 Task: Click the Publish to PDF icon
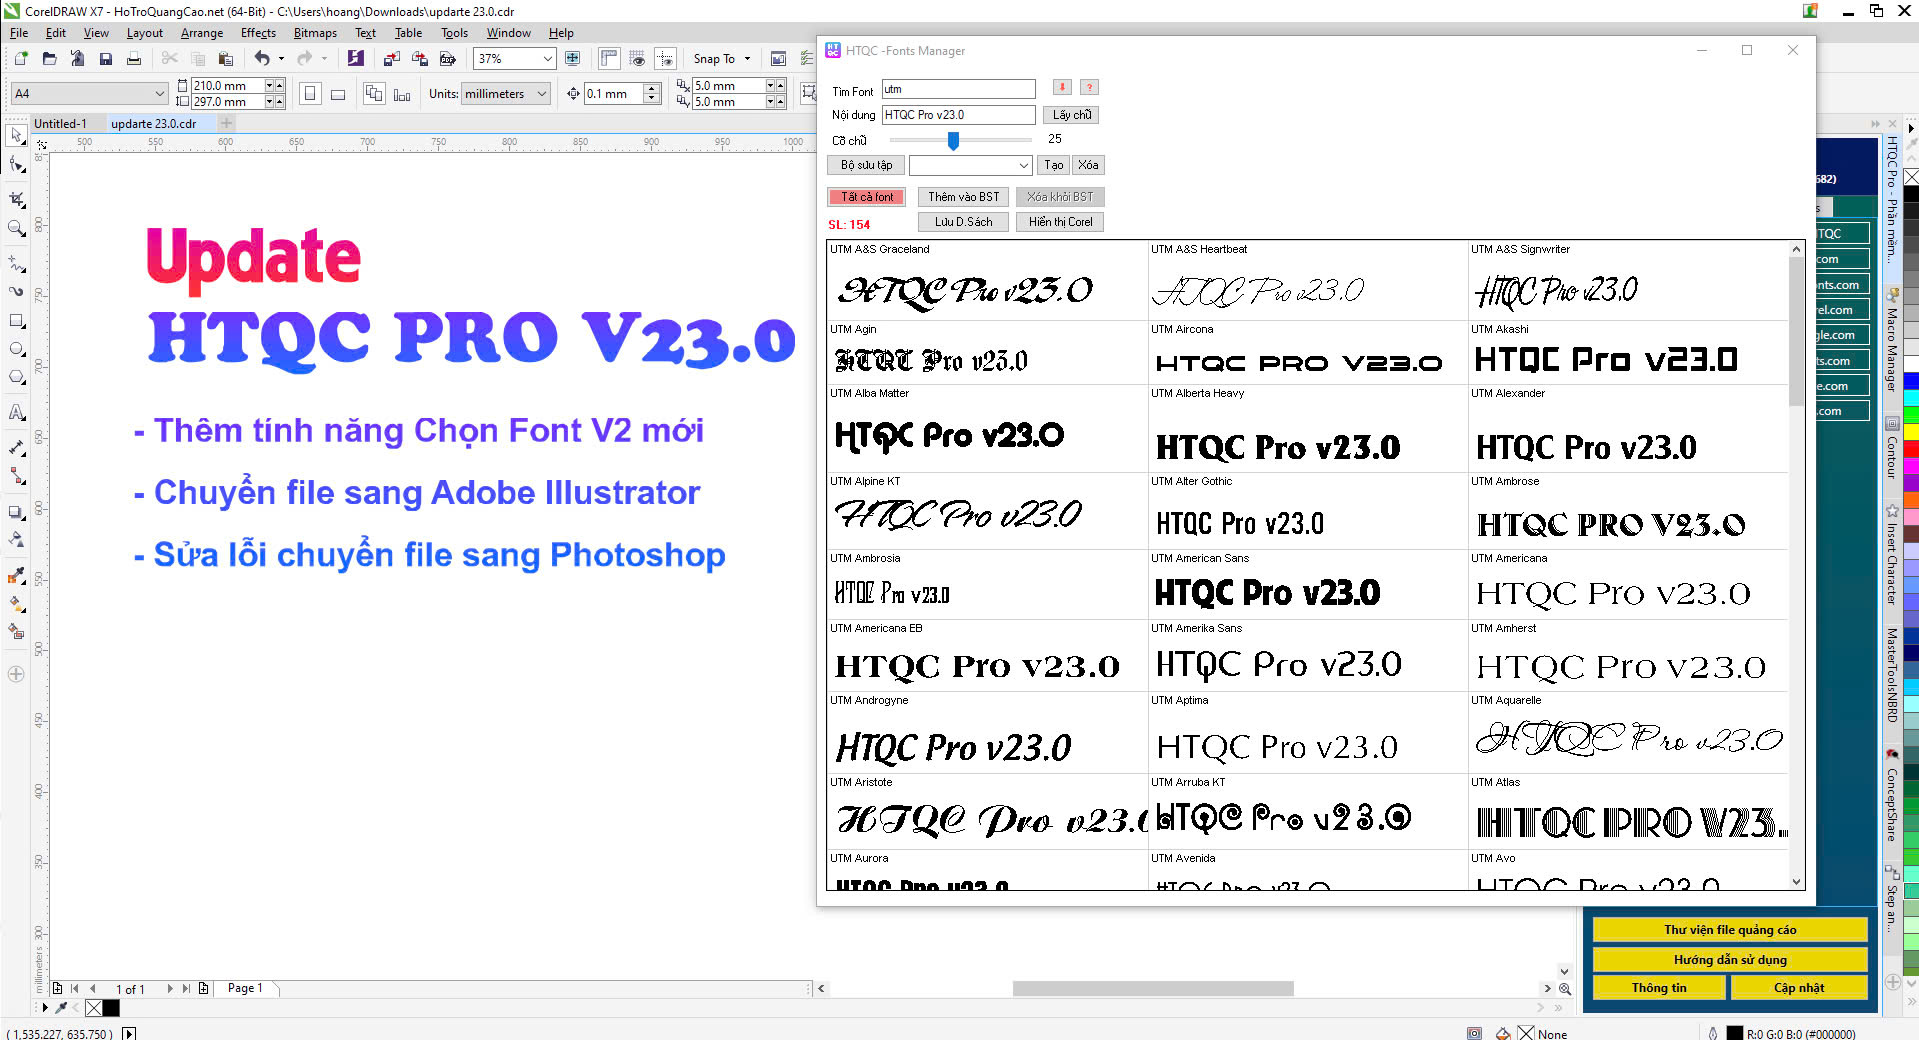coord(448,59)
